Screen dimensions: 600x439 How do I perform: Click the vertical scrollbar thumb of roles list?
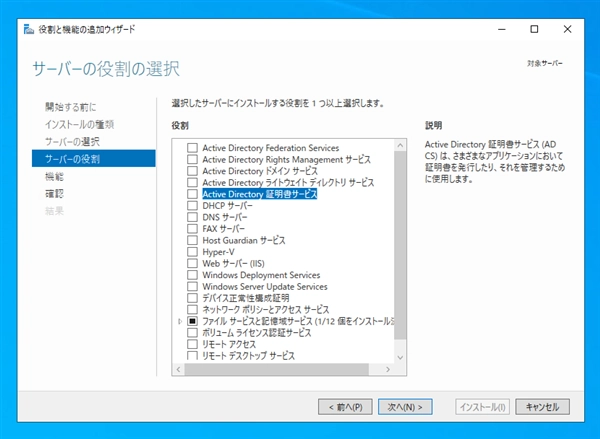pyautogui.click(x=400, y=245)
